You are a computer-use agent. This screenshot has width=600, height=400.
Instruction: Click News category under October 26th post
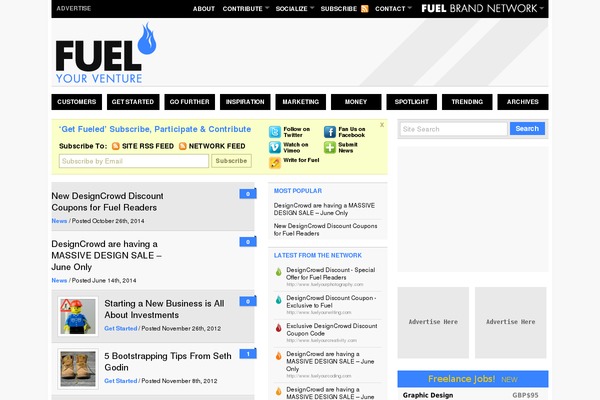click(59, 221)
